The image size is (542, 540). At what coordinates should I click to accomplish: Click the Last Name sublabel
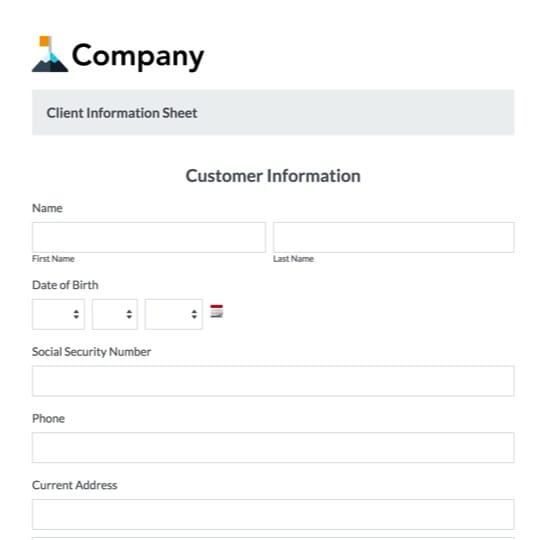click(x=293, y=259)
